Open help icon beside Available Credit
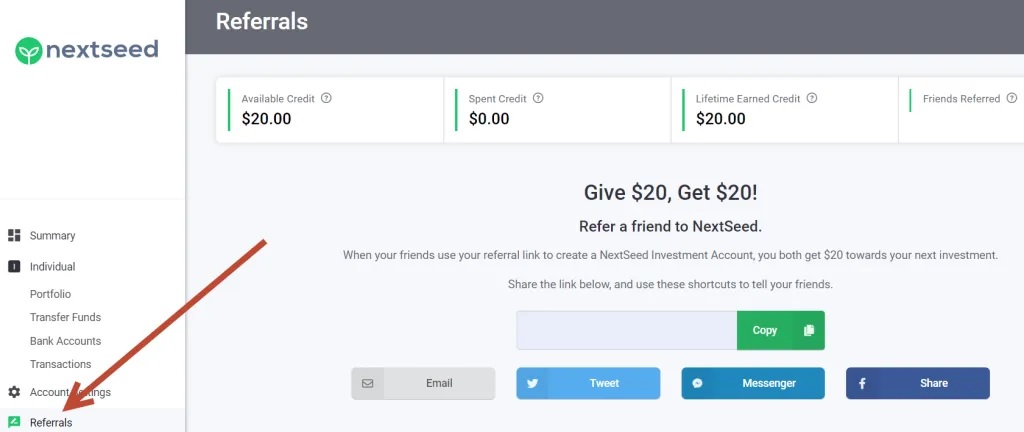This screenshot has height=432, width=1024. pyautogui.click(x=327, y=99)
